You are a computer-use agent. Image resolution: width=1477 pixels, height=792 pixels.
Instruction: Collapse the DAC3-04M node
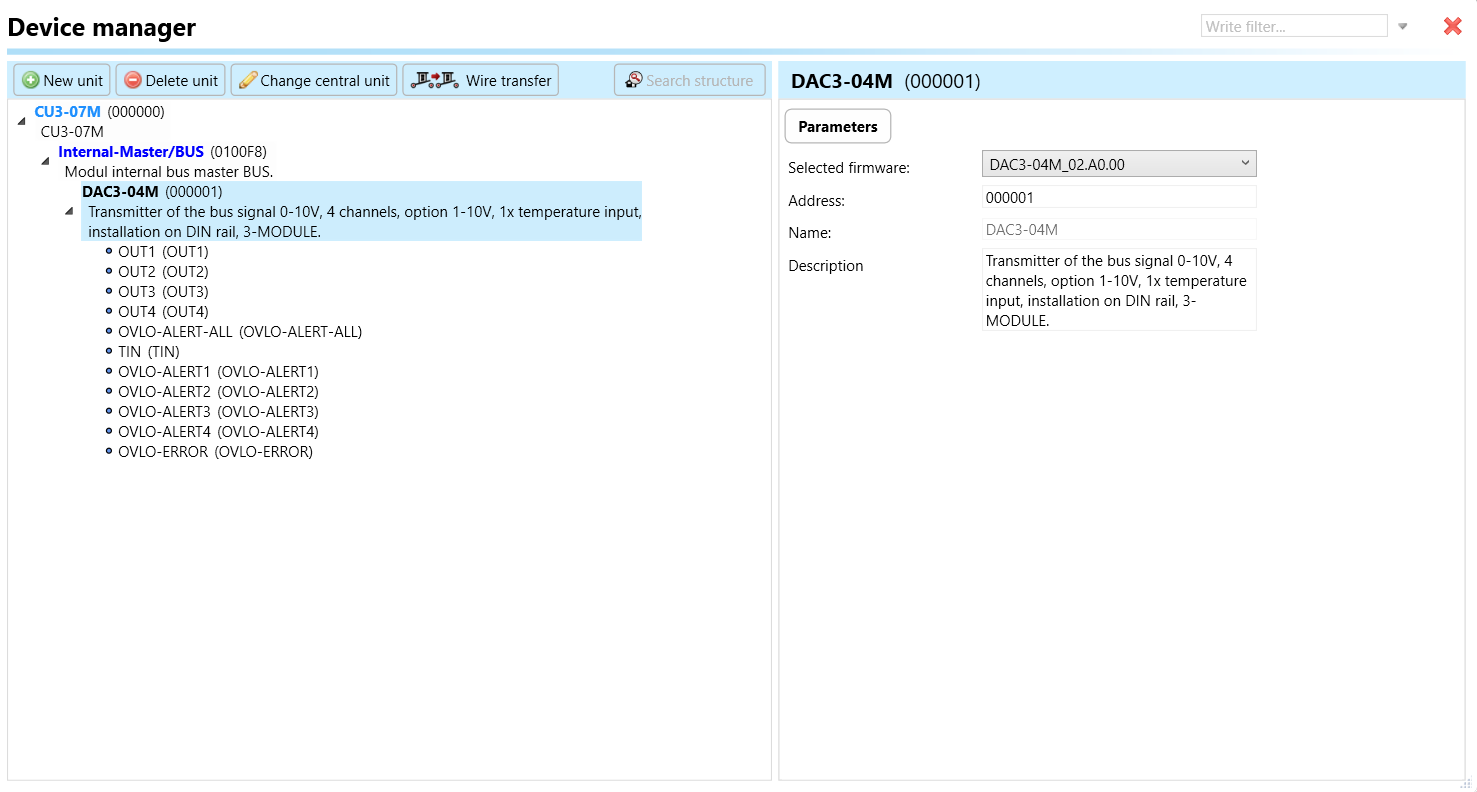click(69, 211)
